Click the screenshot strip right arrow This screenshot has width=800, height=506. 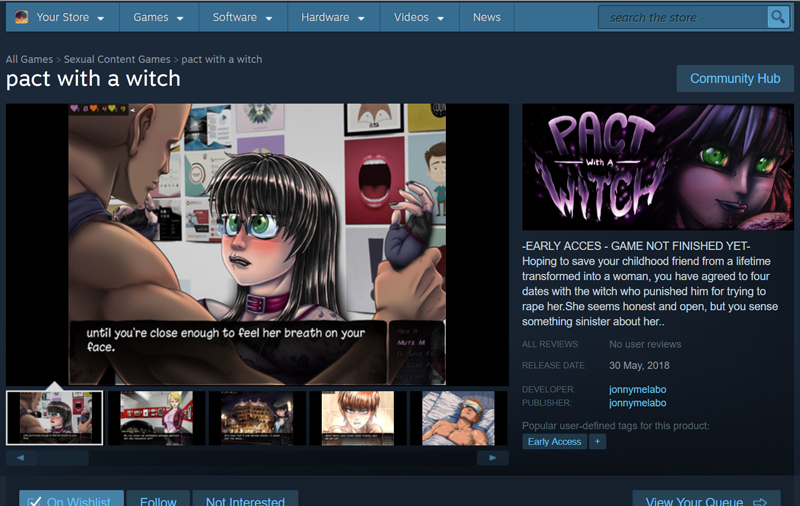pos(492,458)
